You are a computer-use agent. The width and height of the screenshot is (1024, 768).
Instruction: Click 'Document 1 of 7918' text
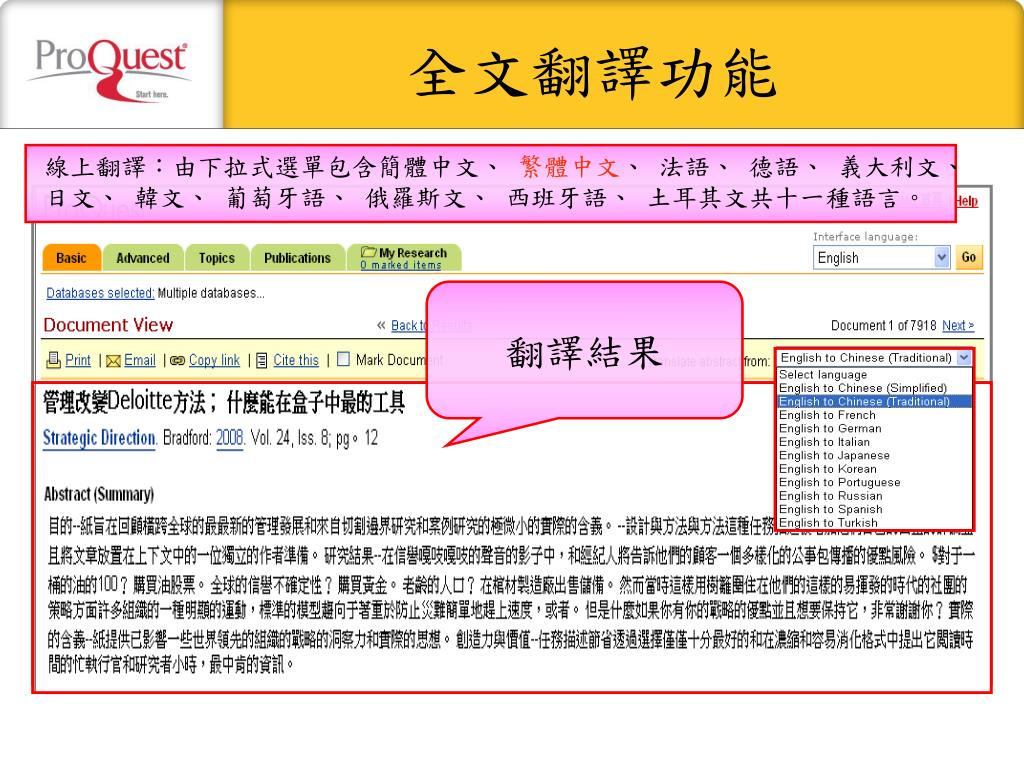[883, 325]
